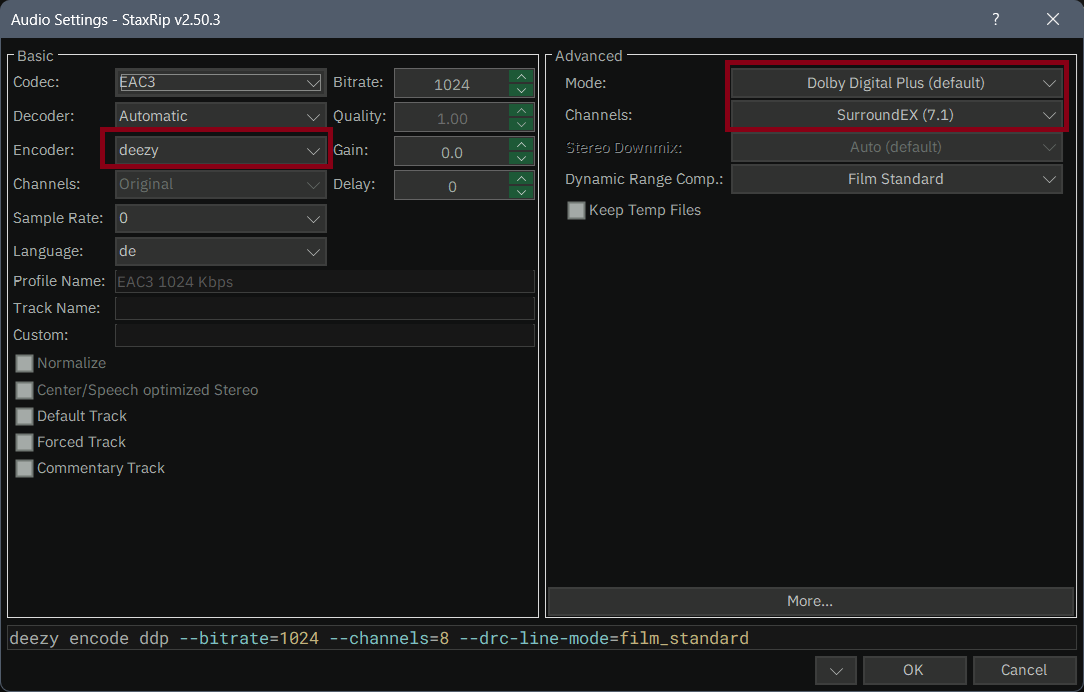The width and height of the screenshot is (1084, 692).
Task: Increase Delay with the up arrow
Action: pyautogui.click(x=521, y=178)
